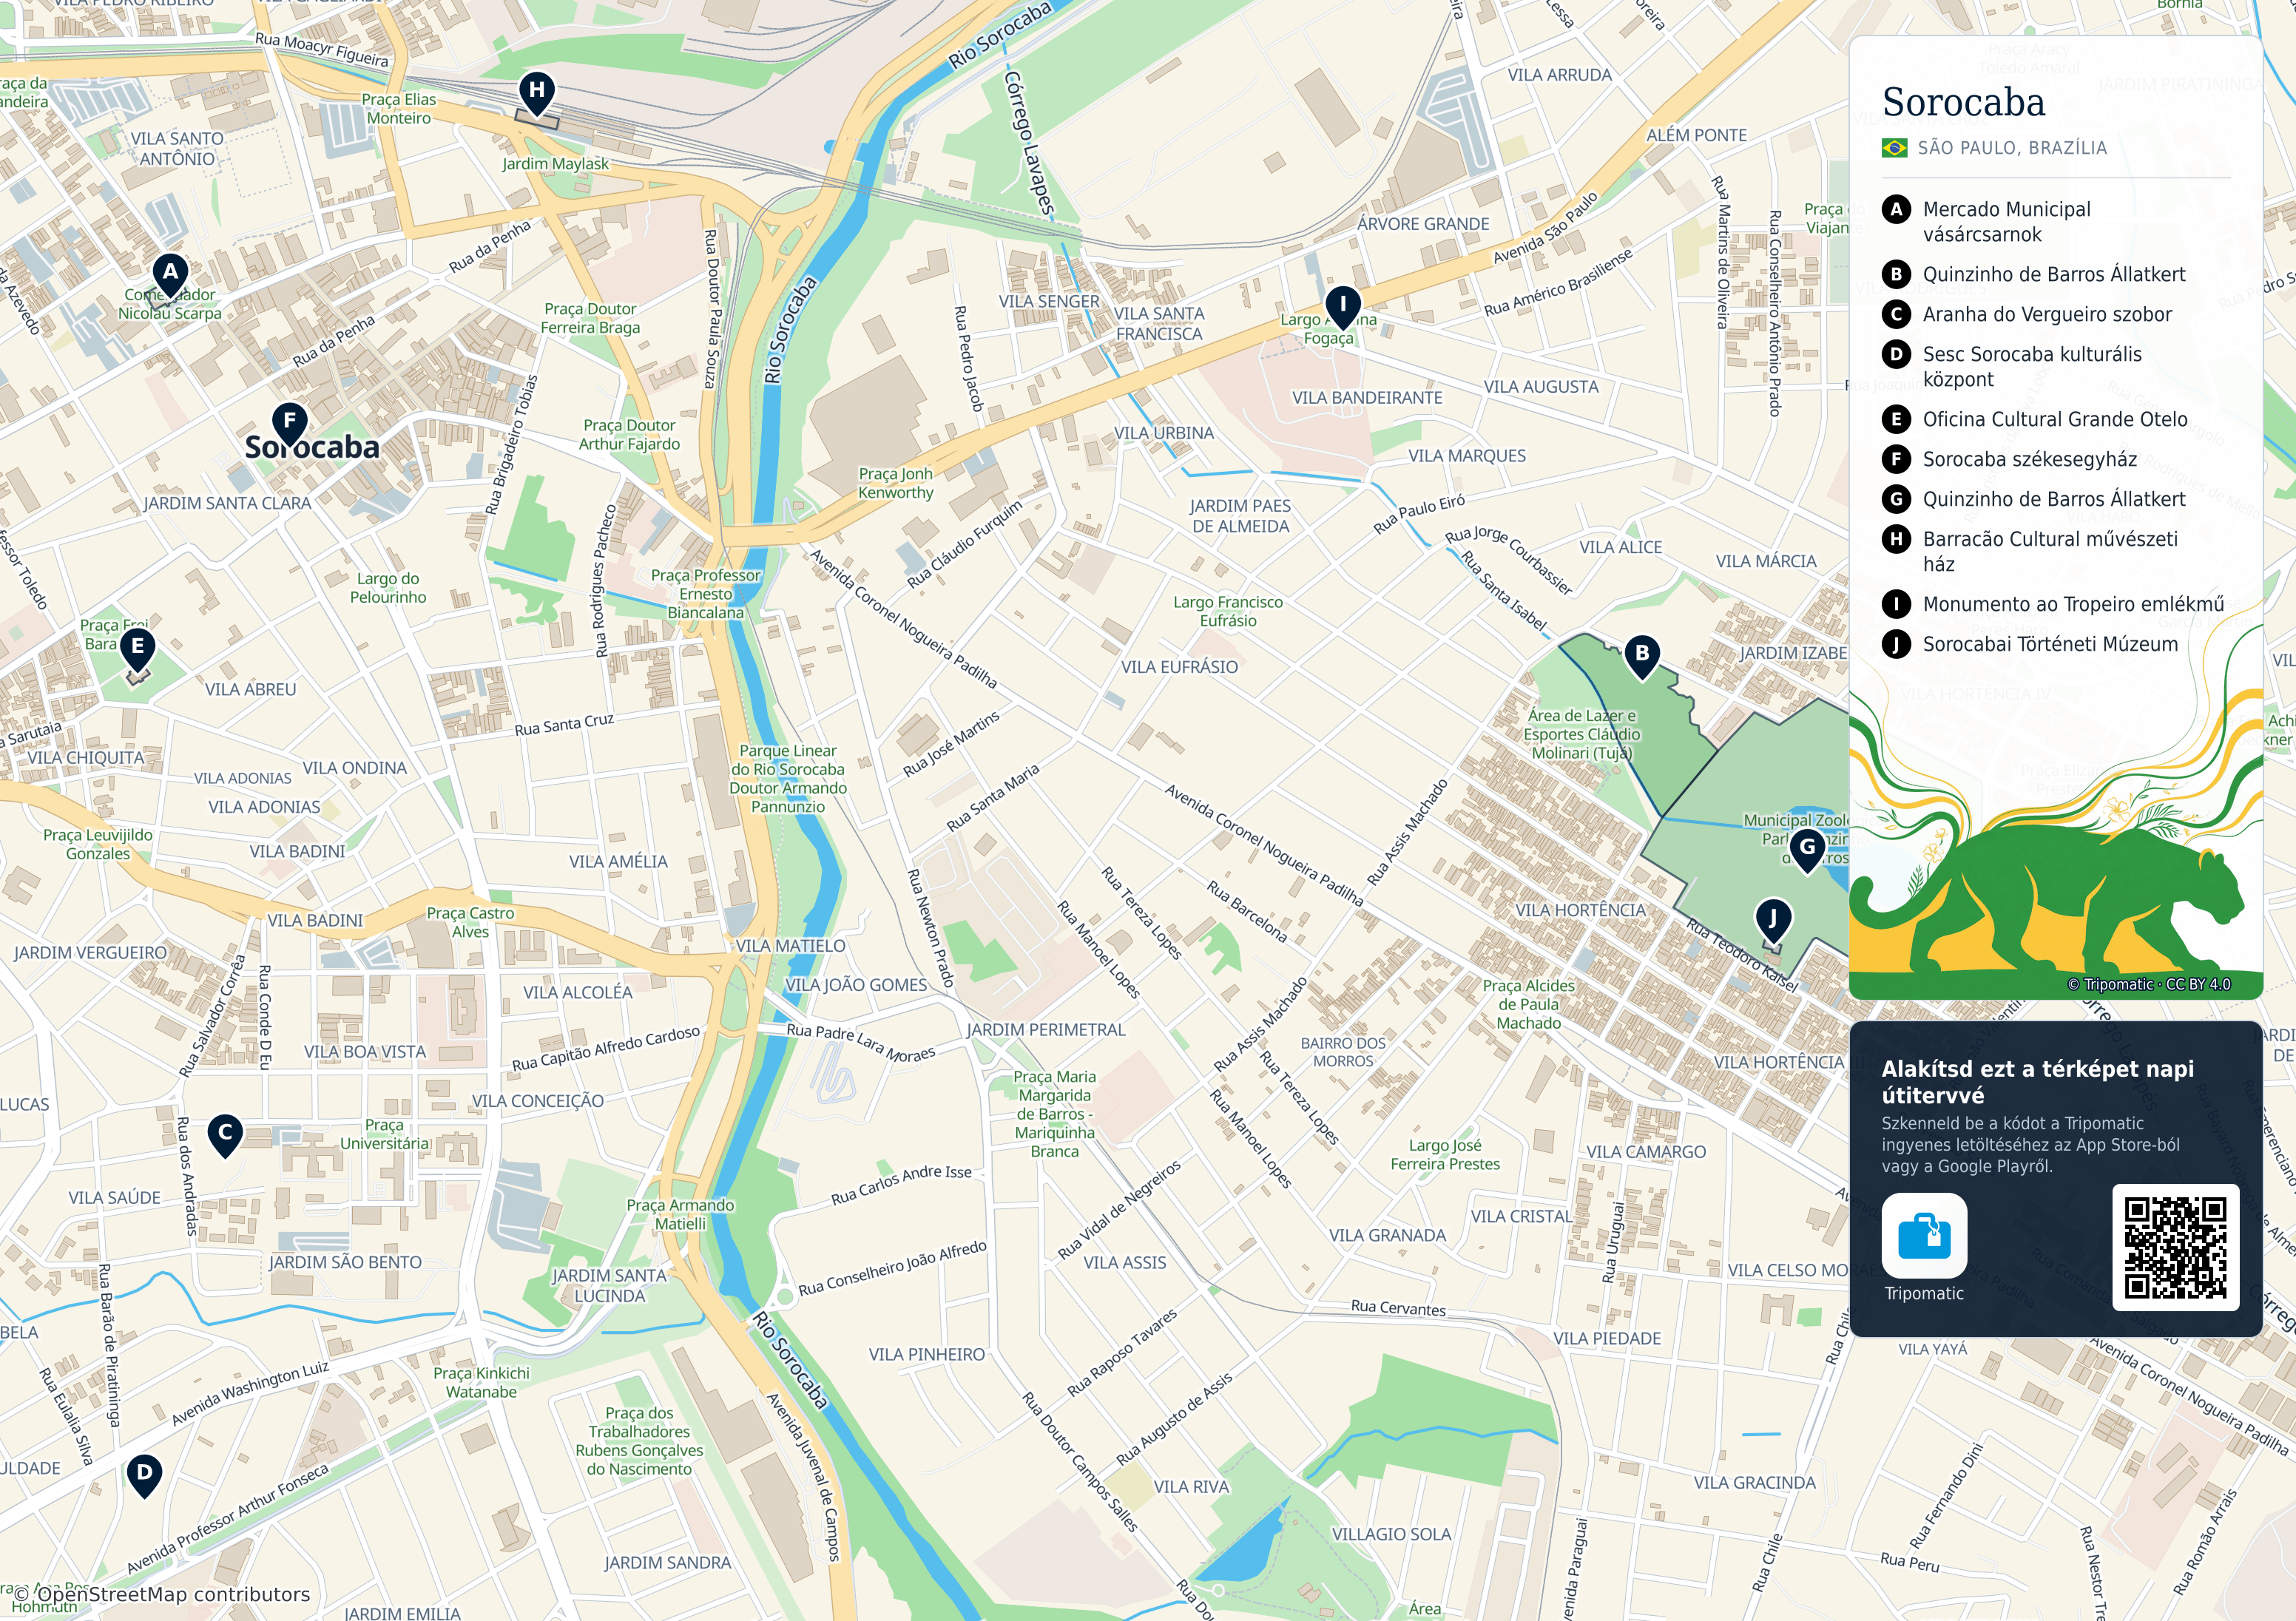Image resolution: width=2296 pixels, height=1621 pixels.
Task: Open Sesc Sorocaba kulturális központ entry
Action: pyautogui.click(x=2032, y=367)
